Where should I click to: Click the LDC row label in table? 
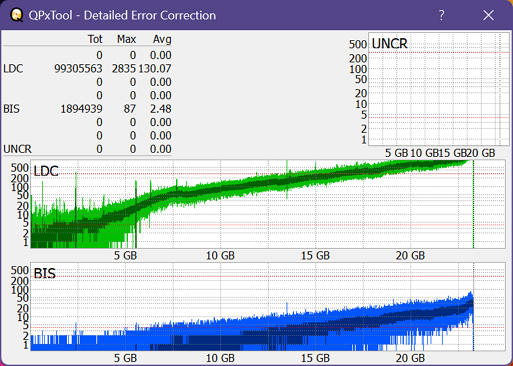tap(13, 69)
